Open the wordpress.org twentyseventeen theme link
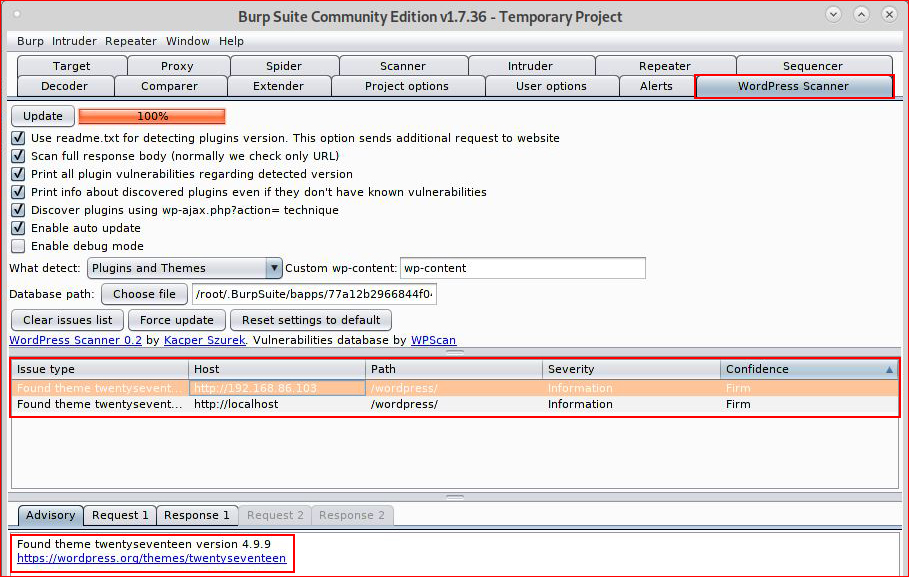Viewport: 909px width, 577px height. 151,558
